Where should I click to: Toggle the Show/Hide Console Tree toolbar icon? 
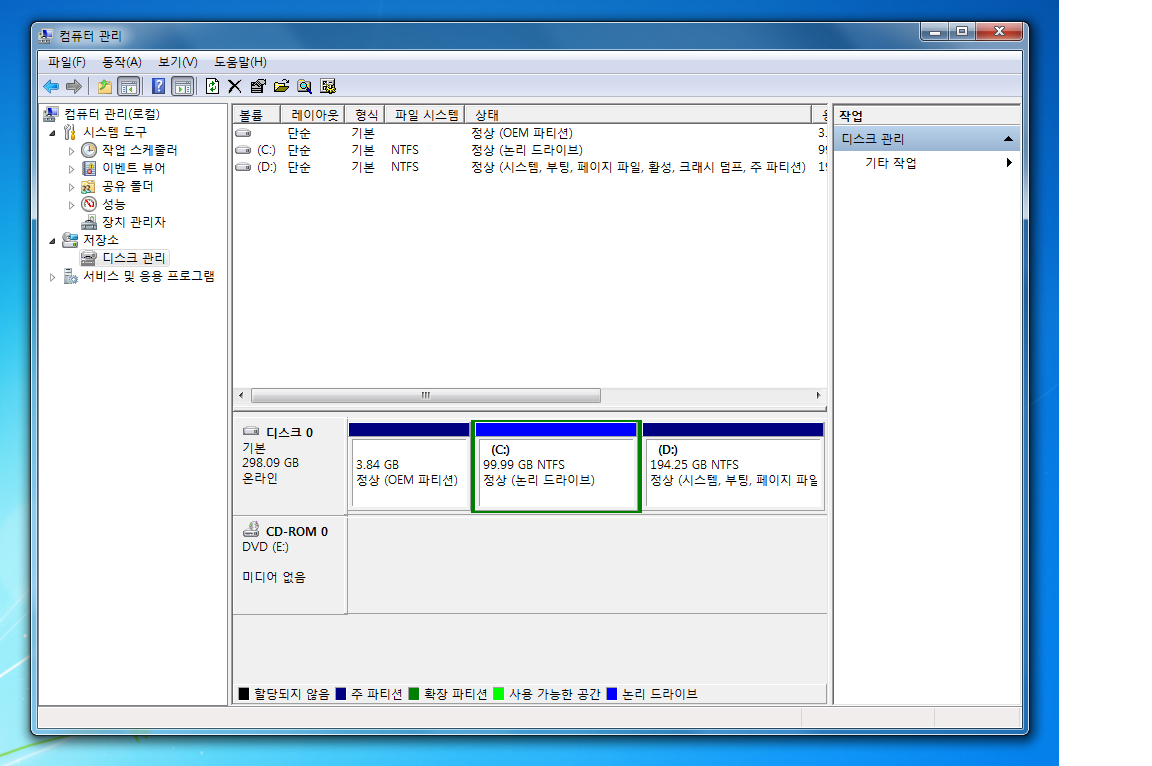coord(129,87)
